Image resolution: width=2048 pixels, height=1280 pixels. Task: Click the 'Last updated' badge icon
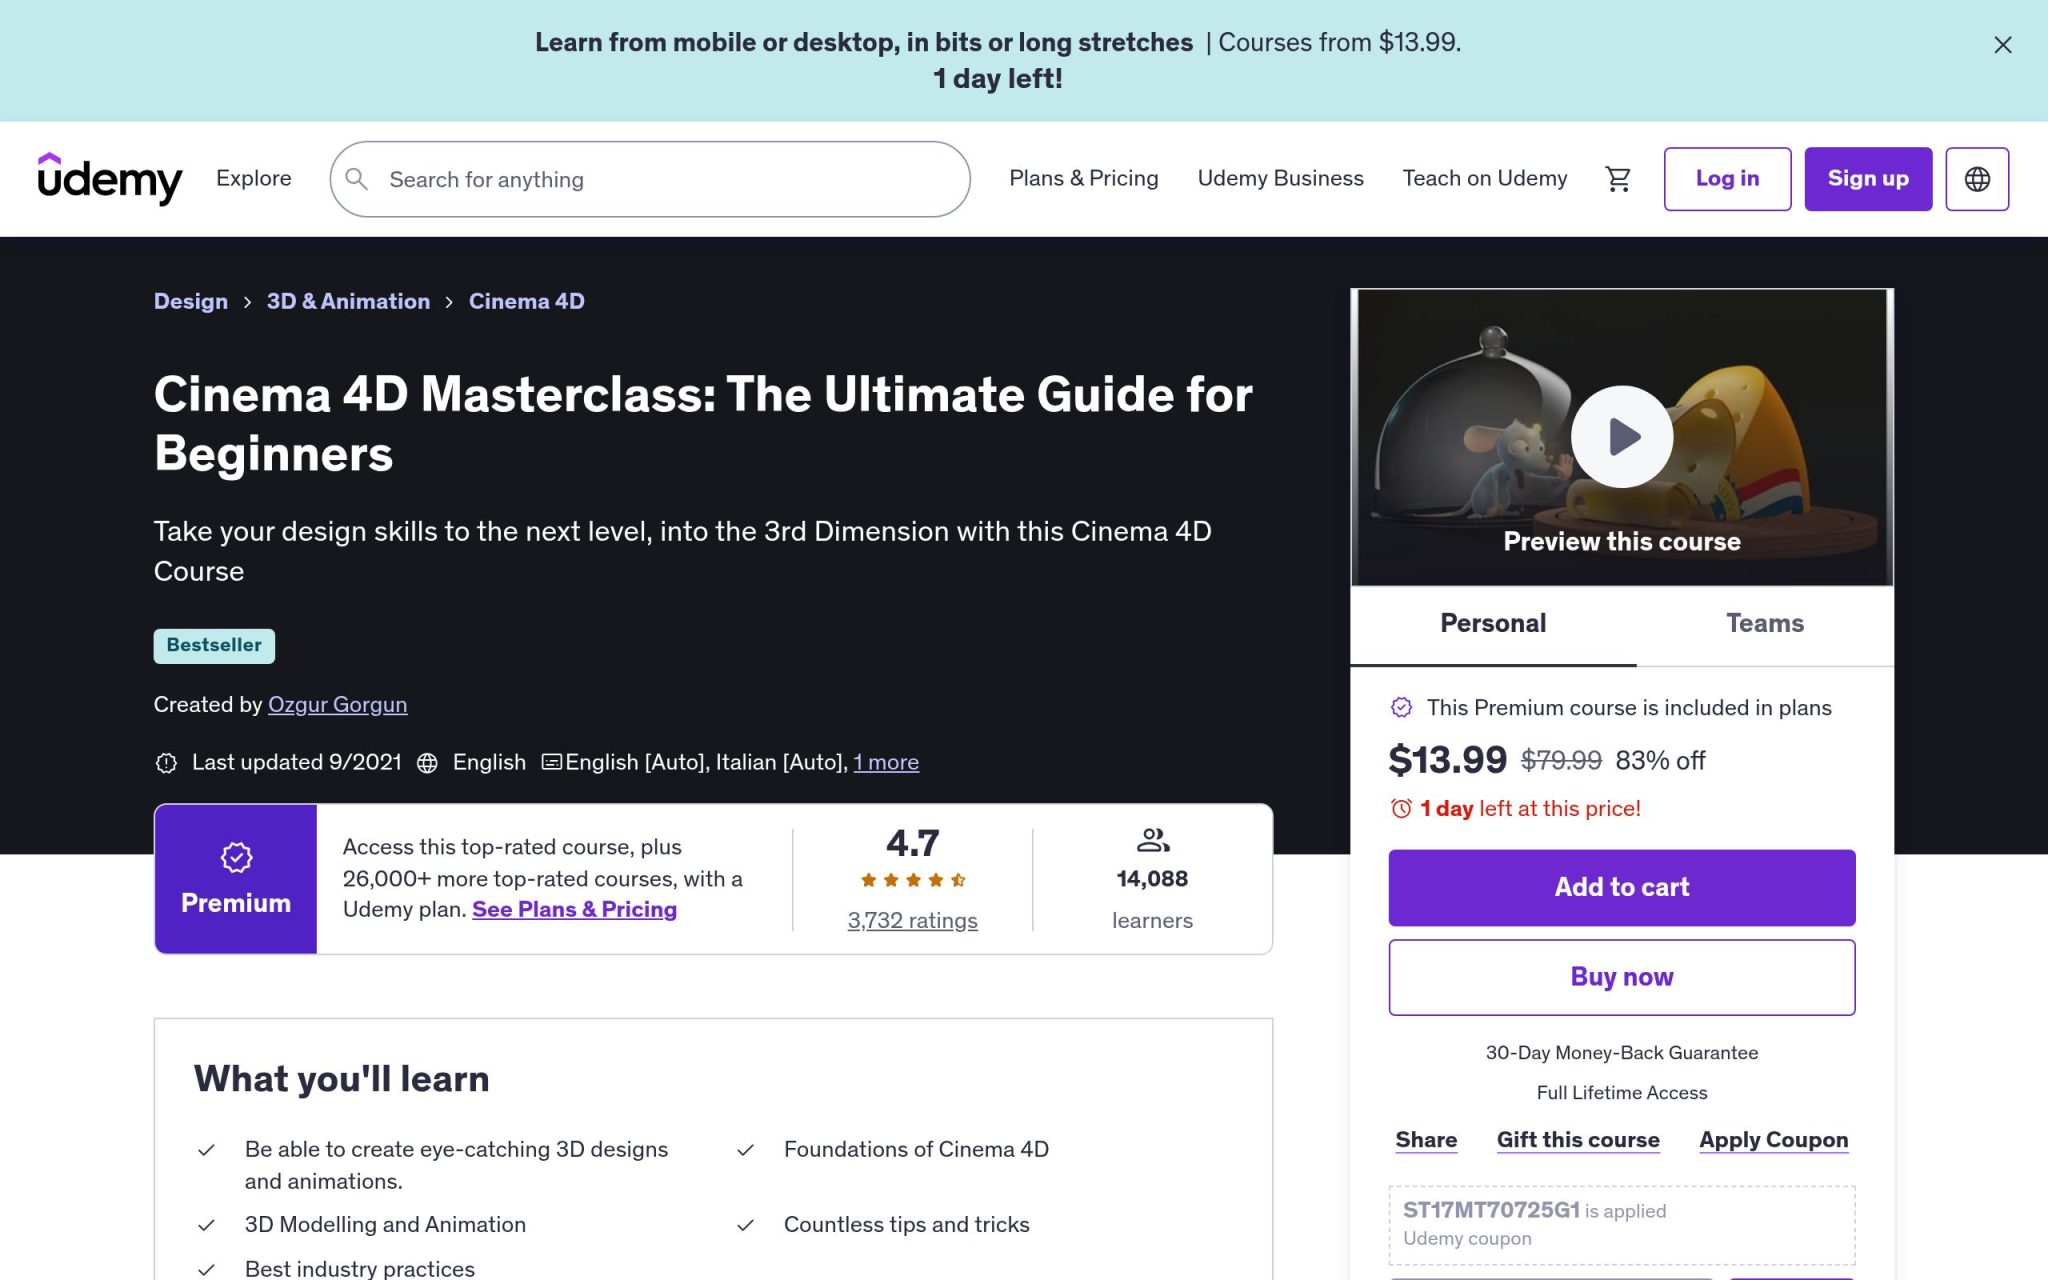pos(166,763)
